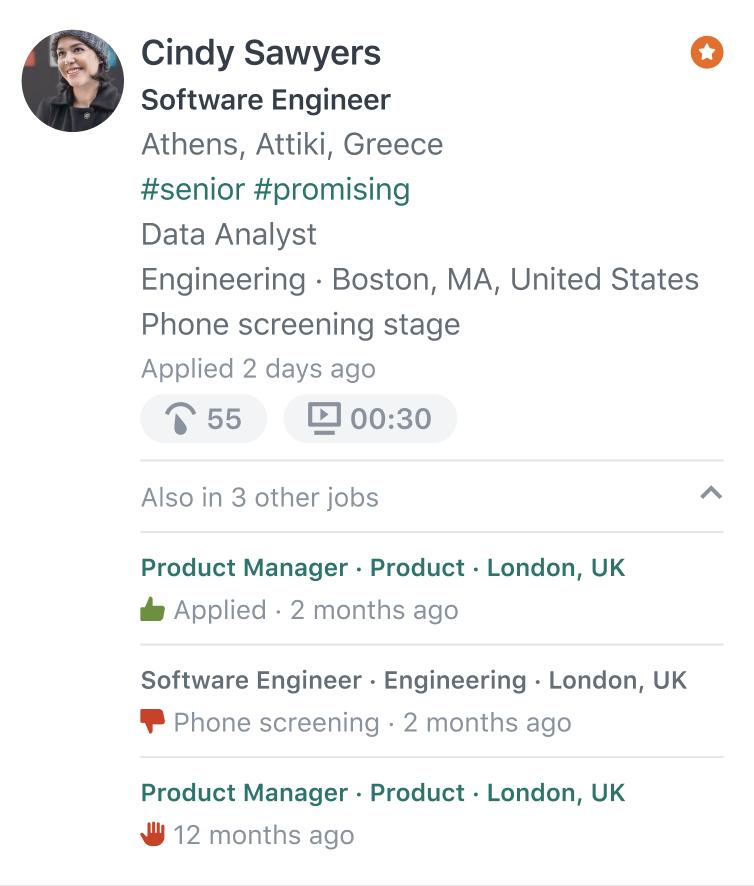
Task: Click the Phone screening stage text
Action: pyautogui.click(x=300, y=325)
